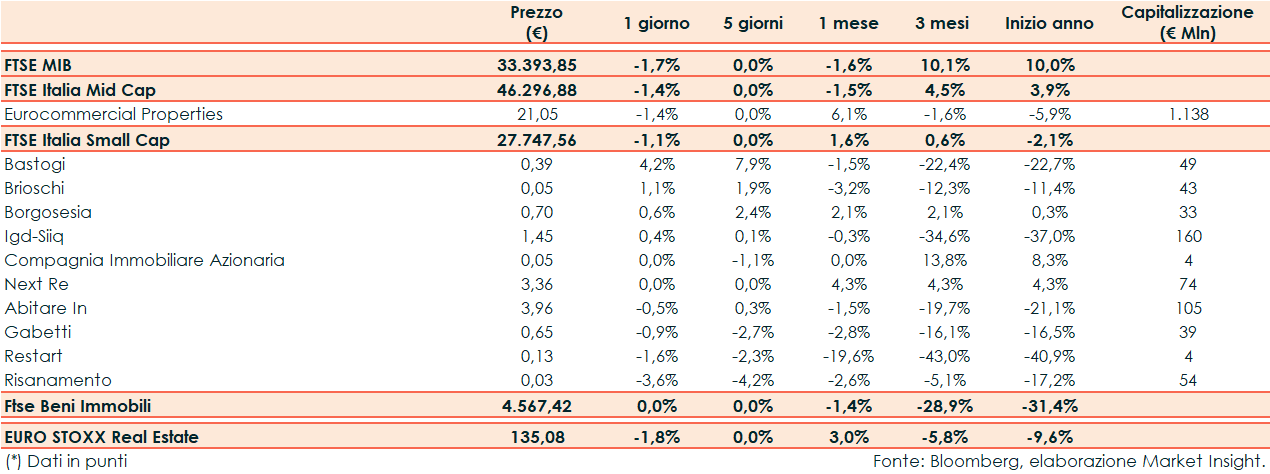Select the Risanamento stock name
Screen dimensions: 1270x474
pyautogui.click(x=57, y=380)
